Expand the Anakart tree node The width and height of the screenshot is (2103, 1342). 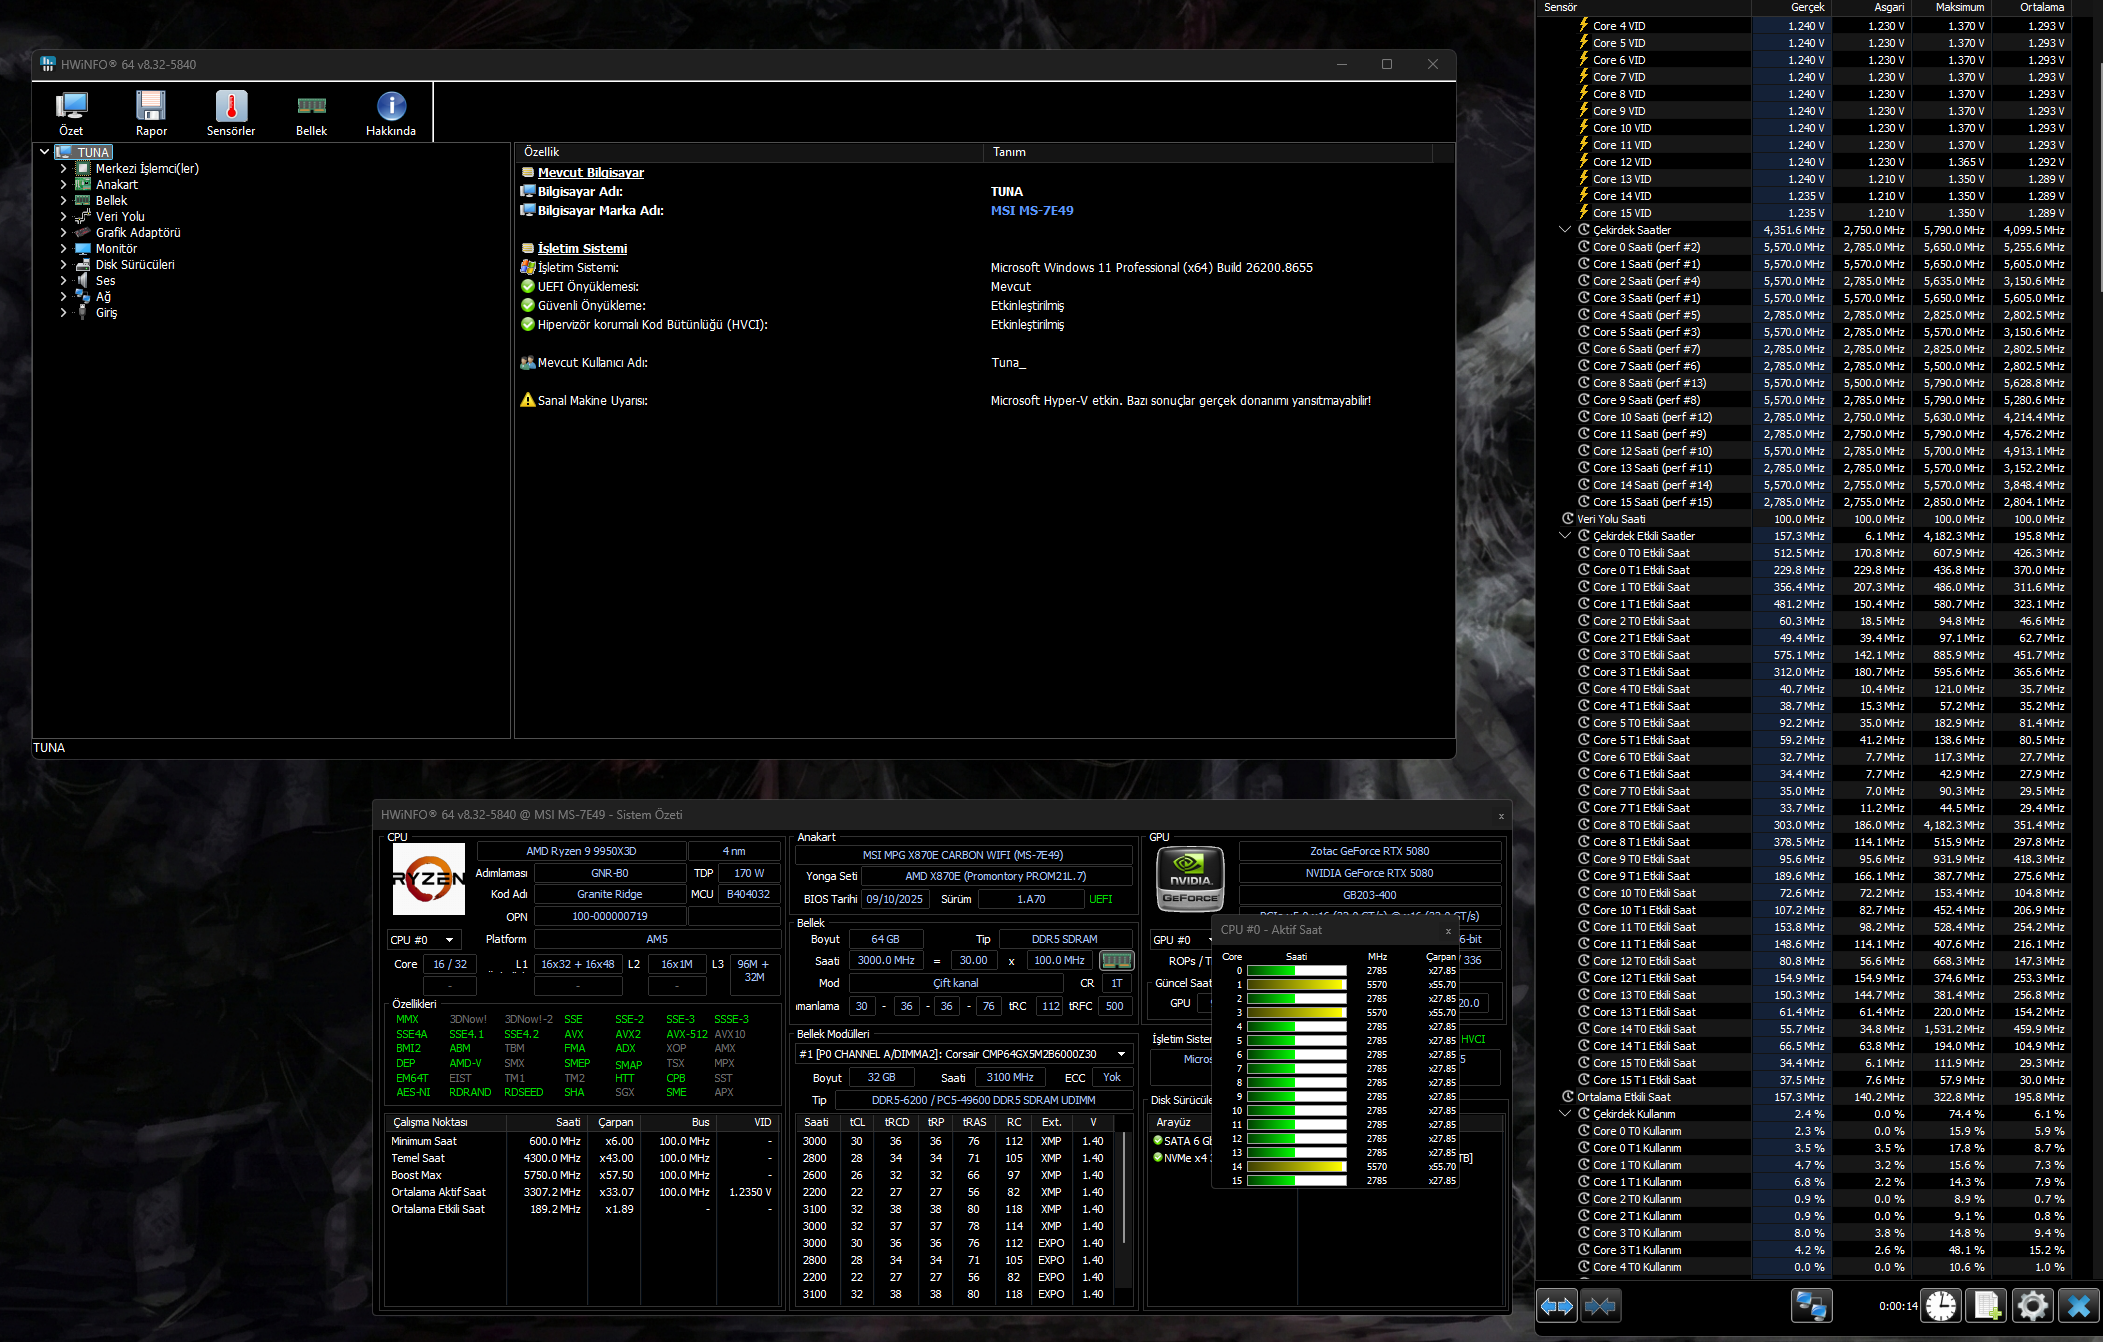(x=63, y=185)
